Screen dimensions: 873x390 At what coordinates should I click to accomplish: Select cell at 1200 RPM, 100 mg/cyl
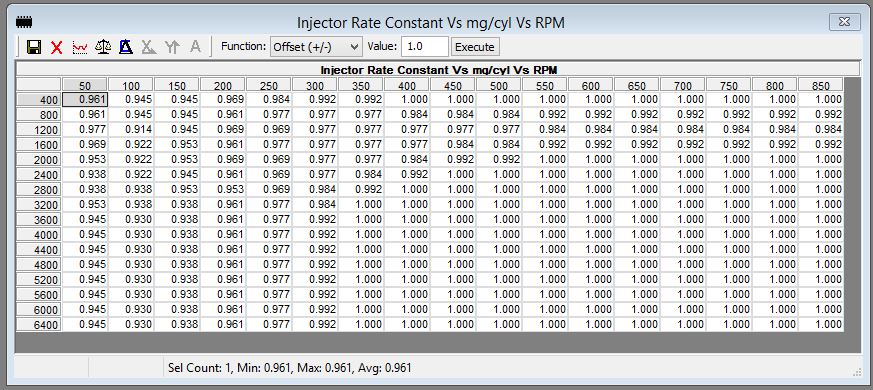[131, 130]
